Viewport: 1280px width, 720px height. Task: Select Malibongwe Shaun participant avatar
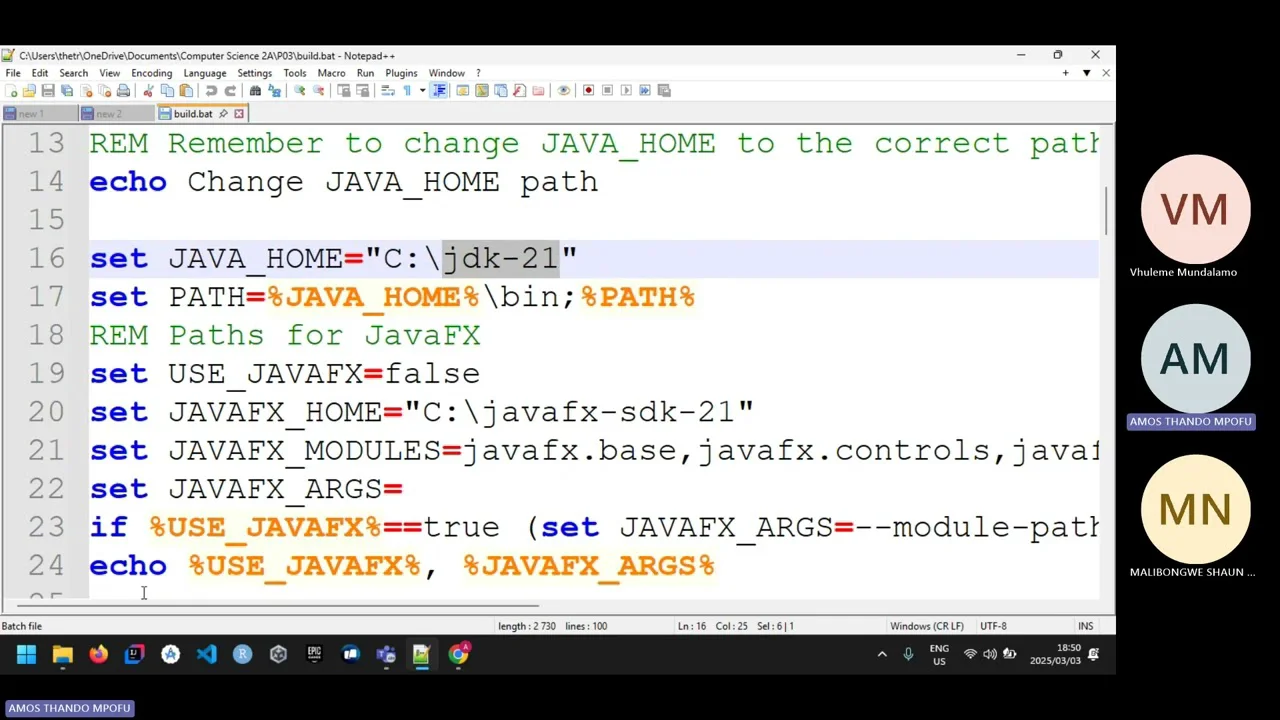1195,509
